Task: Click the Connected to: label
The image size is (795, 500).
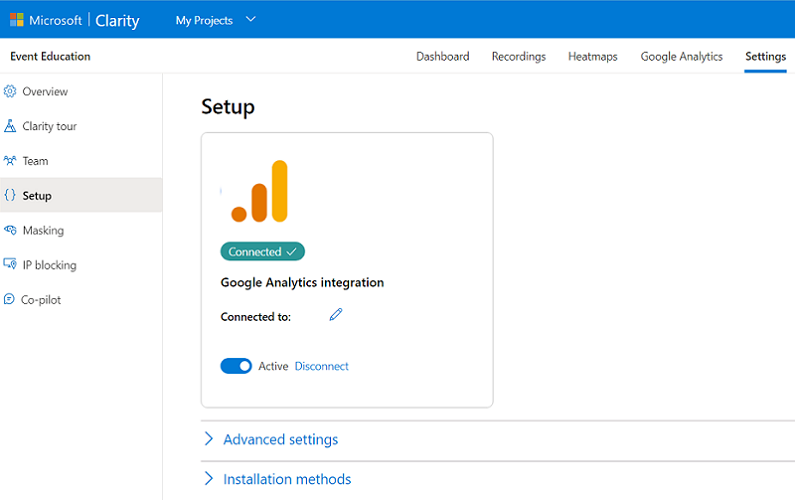Action: tap(256, 317)
